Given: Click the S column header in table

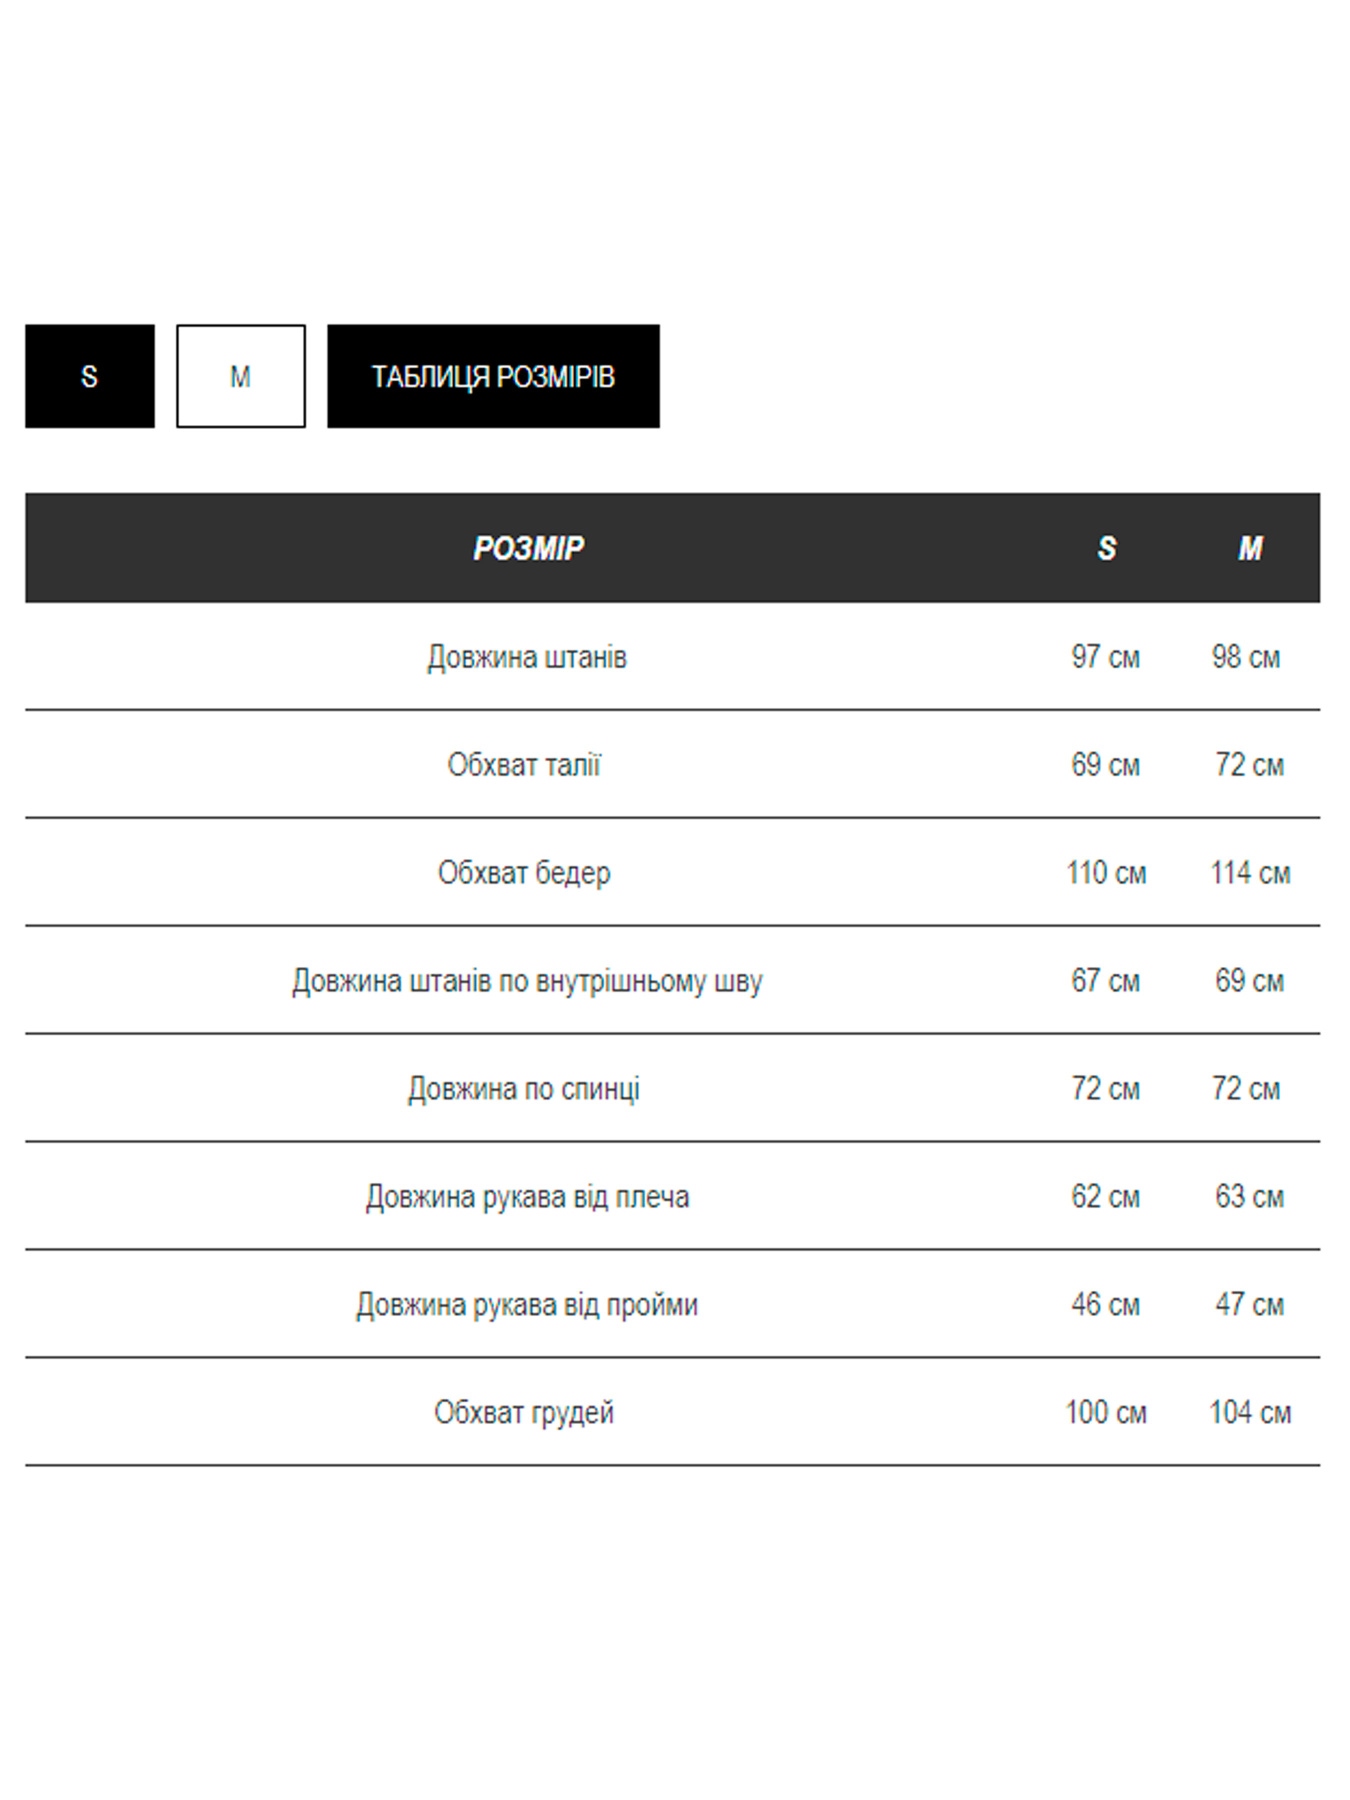Looking at the screenshot, I should pos(1106,548).
